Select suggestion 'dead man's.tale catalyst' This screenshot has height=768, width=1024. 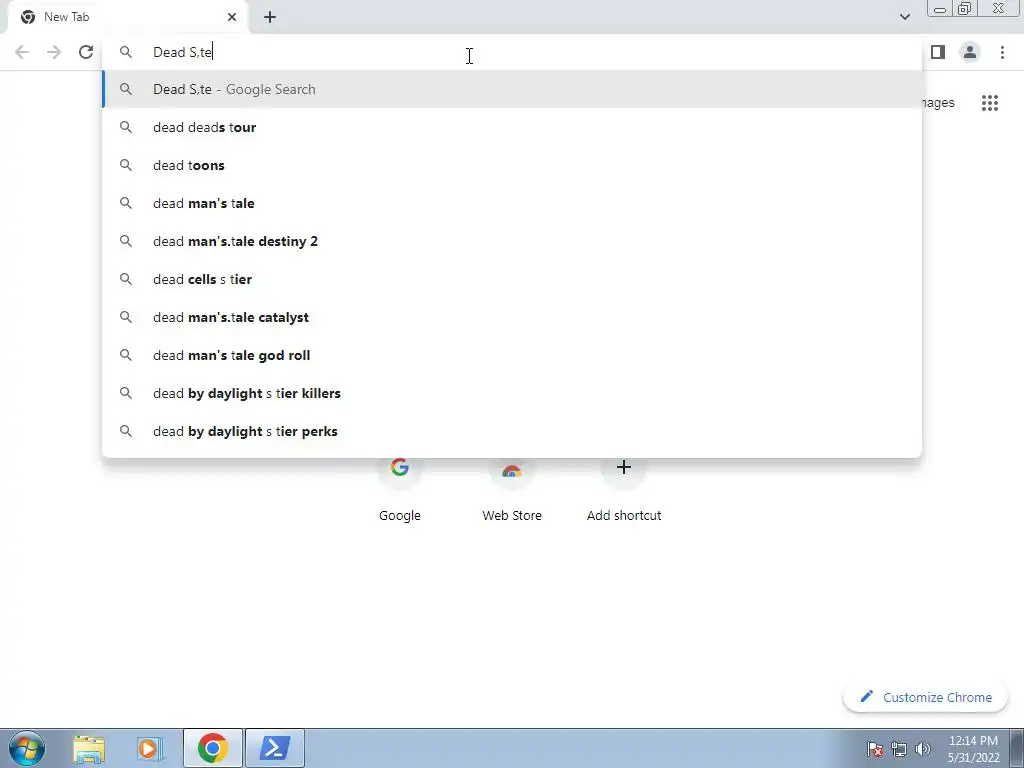(512, 317)
